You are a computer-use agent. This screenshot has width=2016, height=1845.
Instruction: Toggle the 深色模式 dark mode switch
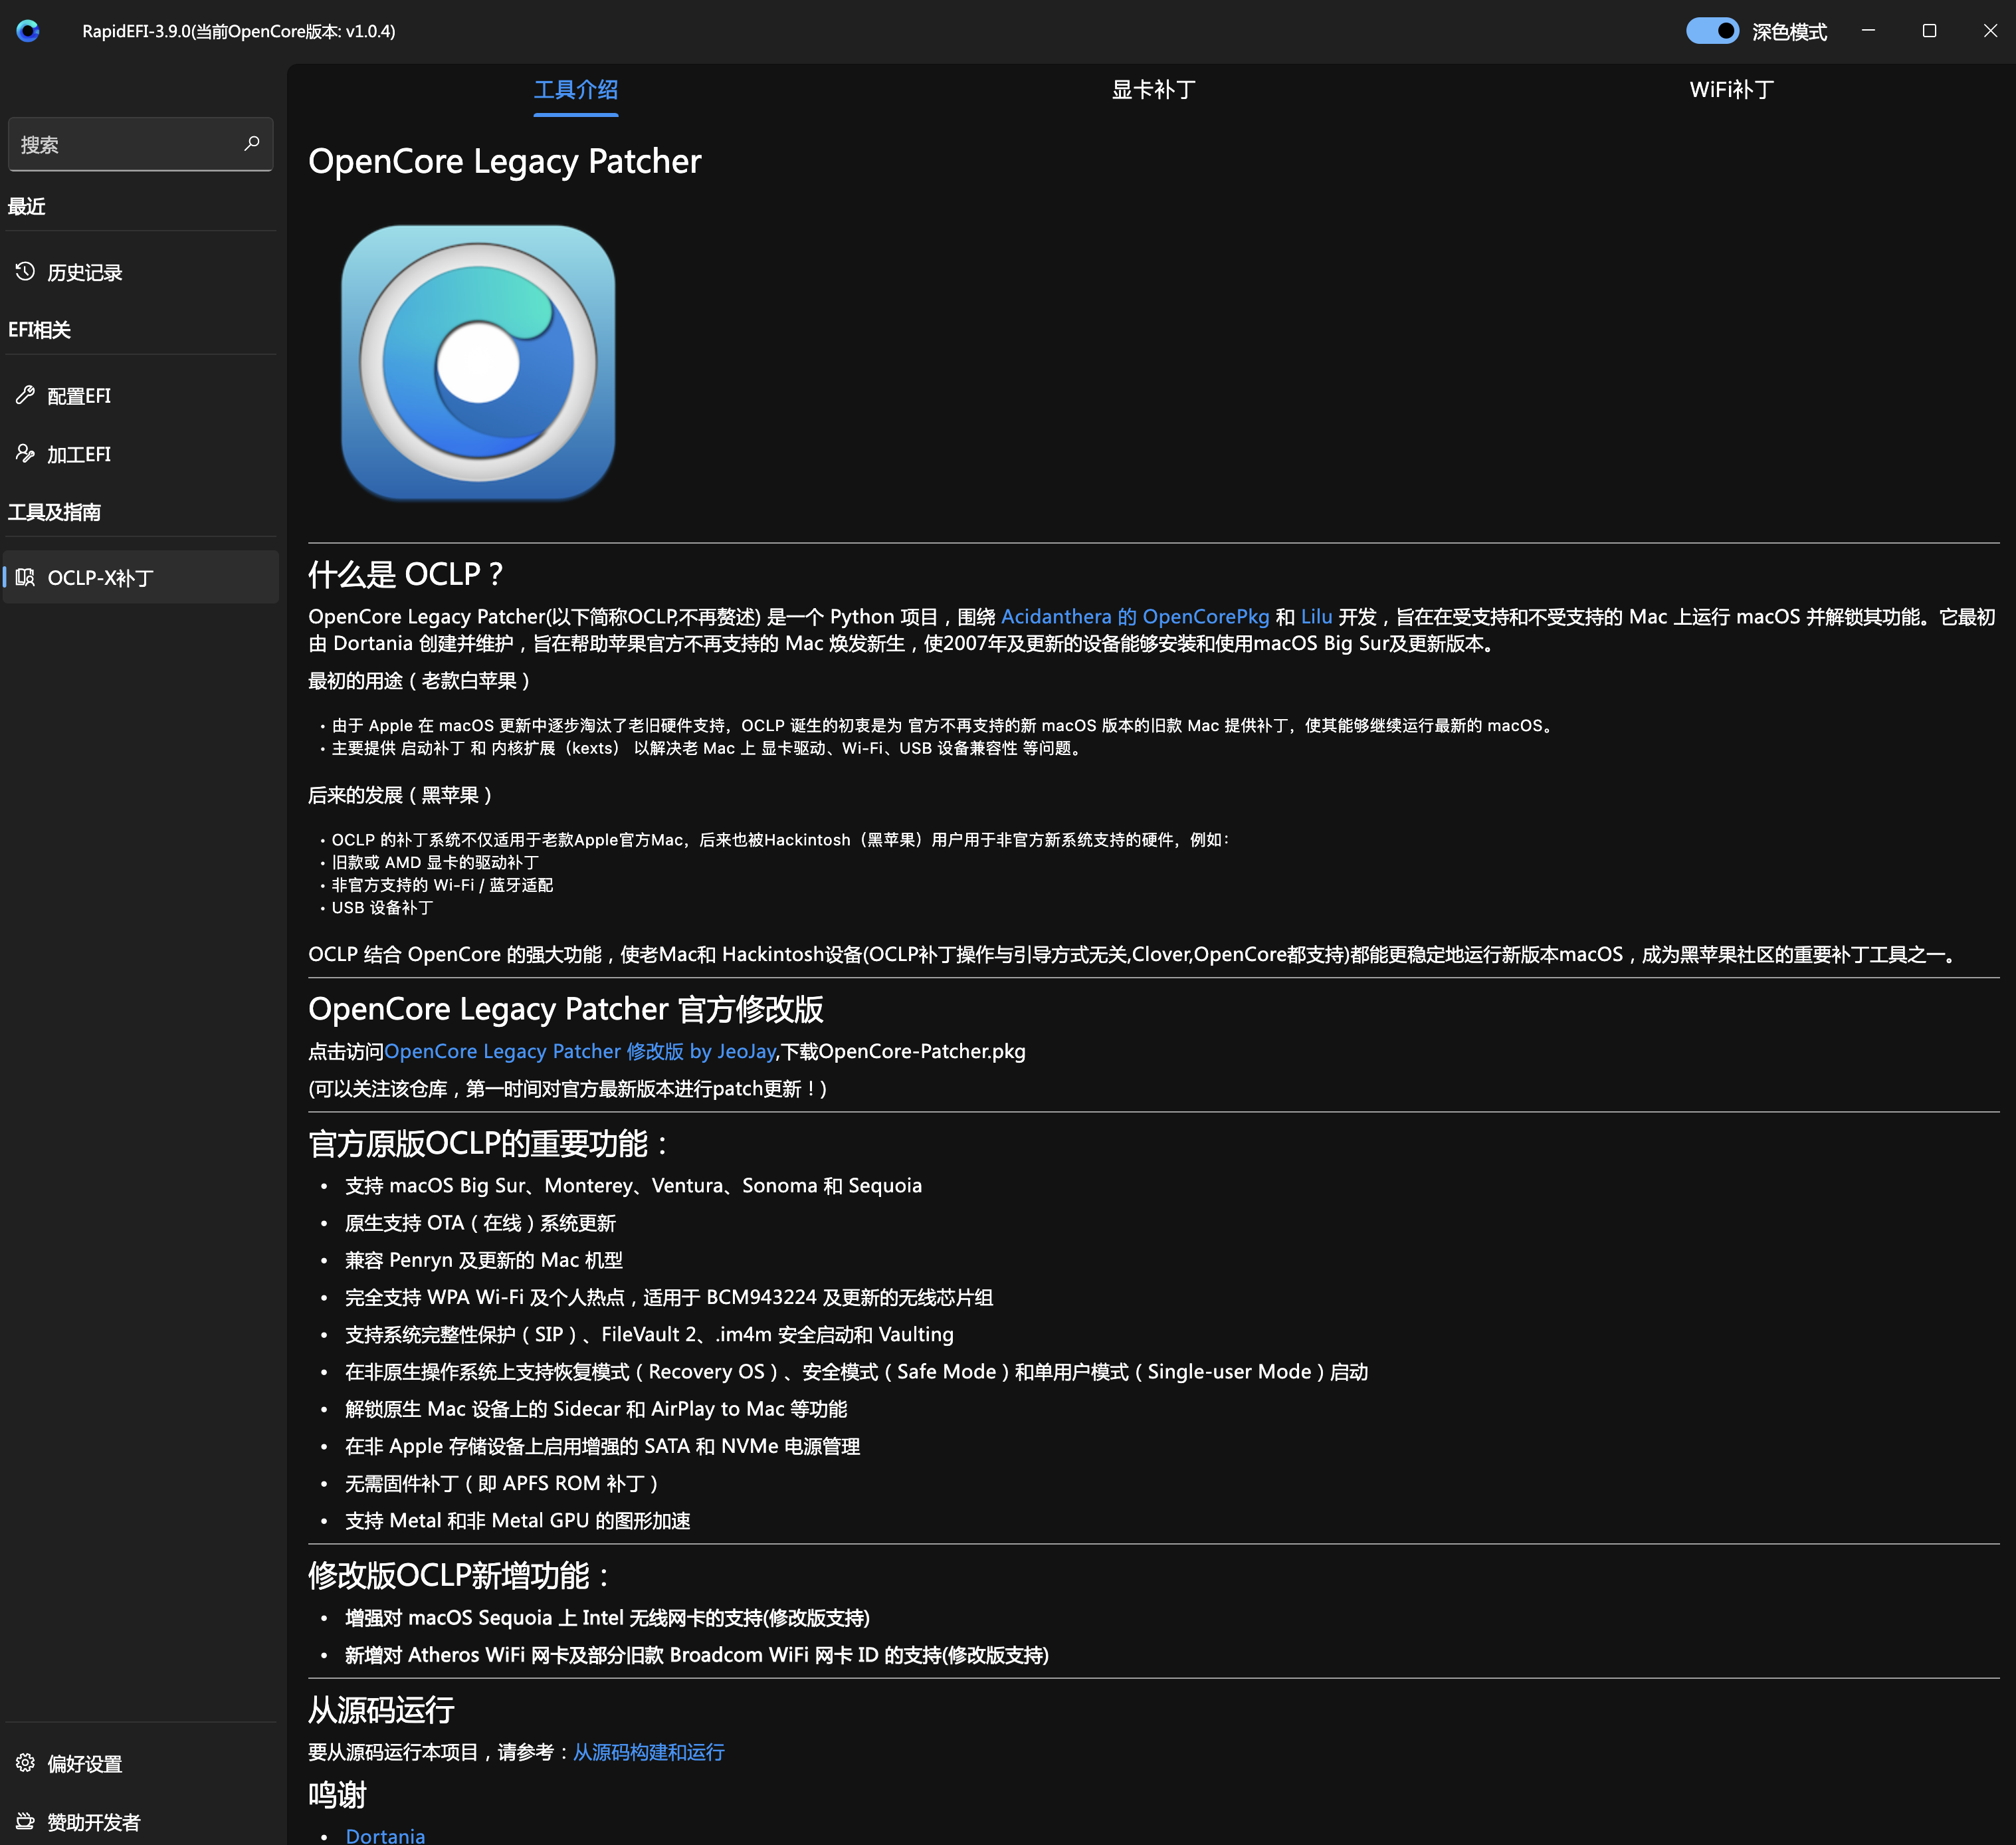(x=1712, y=31)
